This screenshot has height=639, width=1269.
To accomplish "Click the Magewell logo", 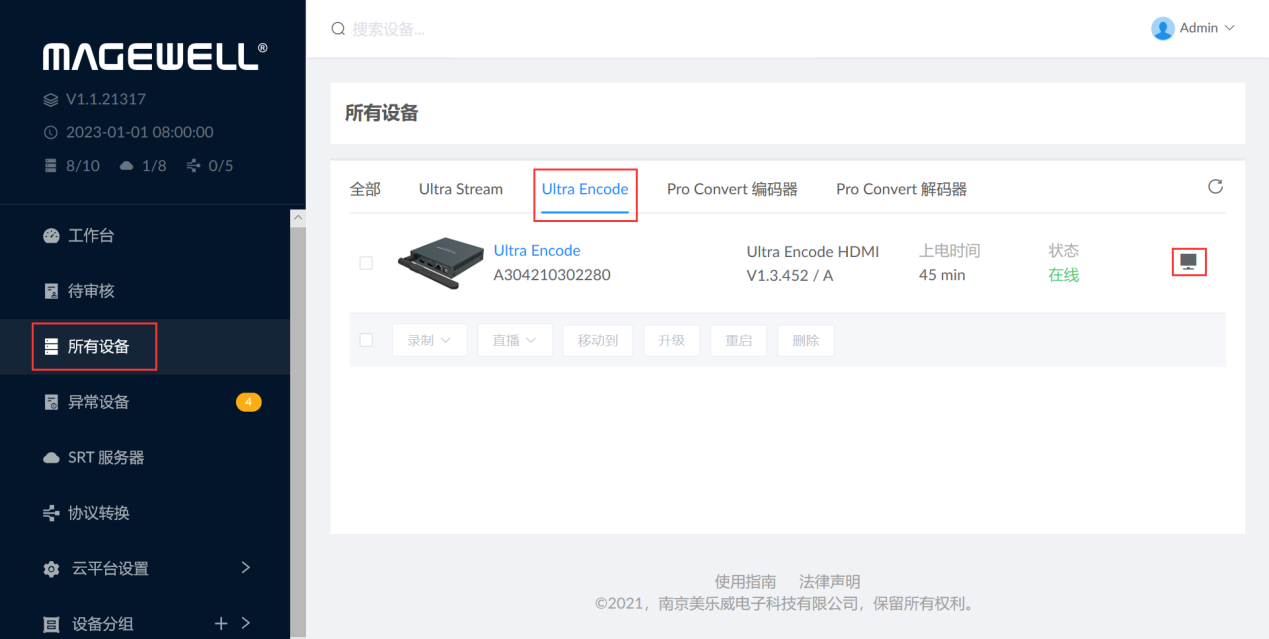I will point(155,56).
